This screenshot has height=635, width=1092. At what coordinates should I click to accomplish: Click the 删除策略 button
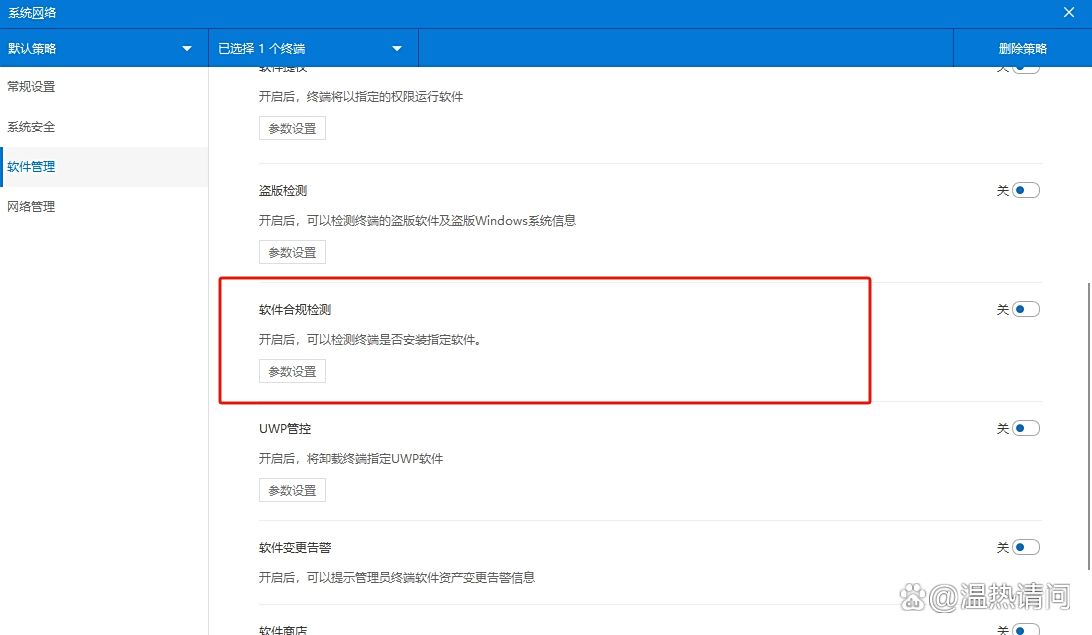[x=1022, y=49]
